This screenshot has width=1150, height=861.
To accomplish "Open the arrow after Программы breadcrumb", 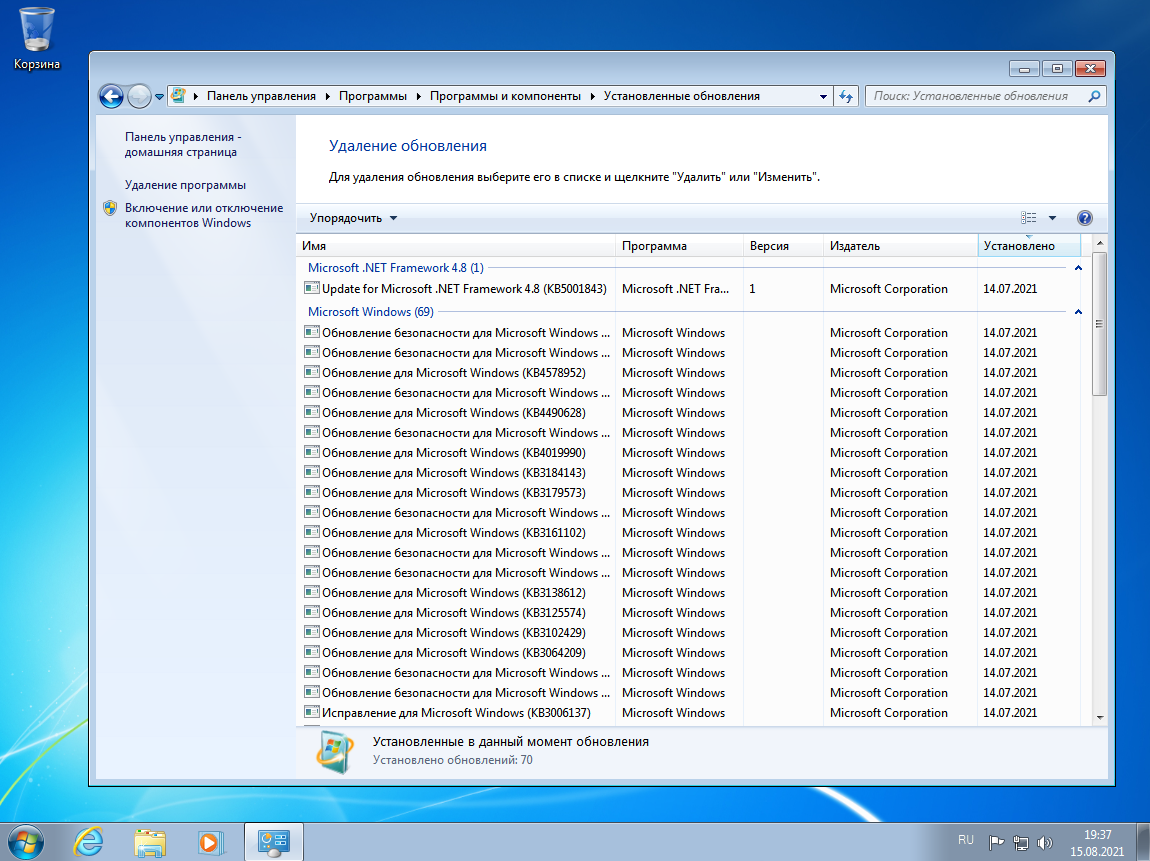I will [x=418, y=96].
